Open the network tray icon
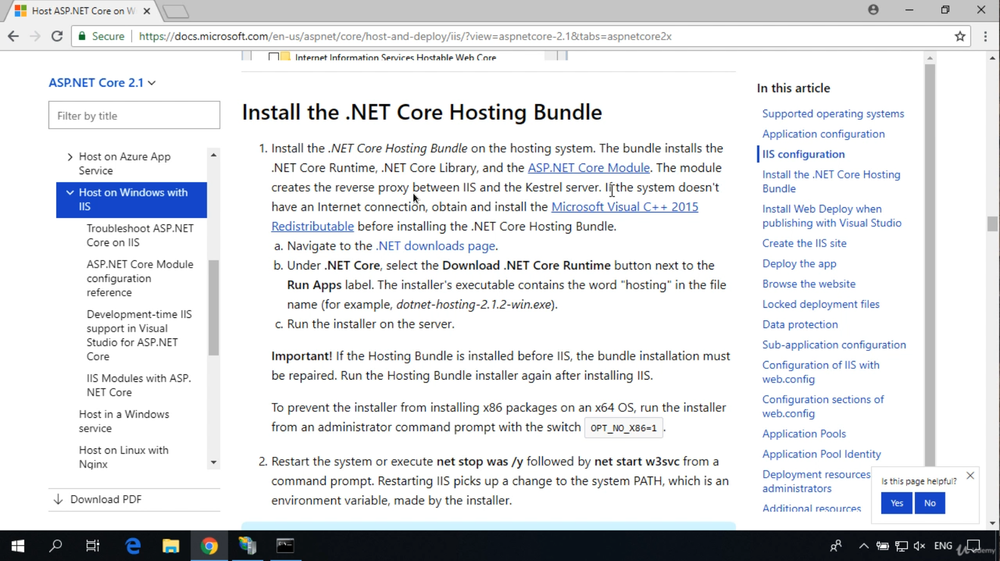The width and height of the screenshot is (1000, 561). coord(901,546)
